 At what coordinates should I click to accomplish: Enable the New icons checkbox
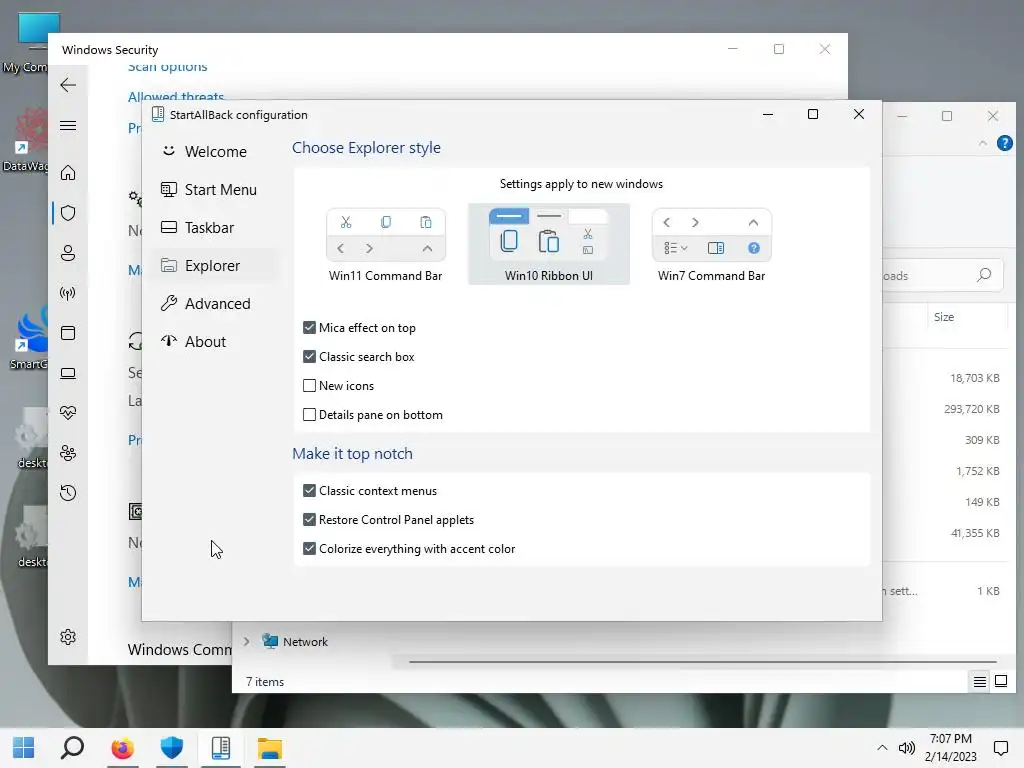310,385
